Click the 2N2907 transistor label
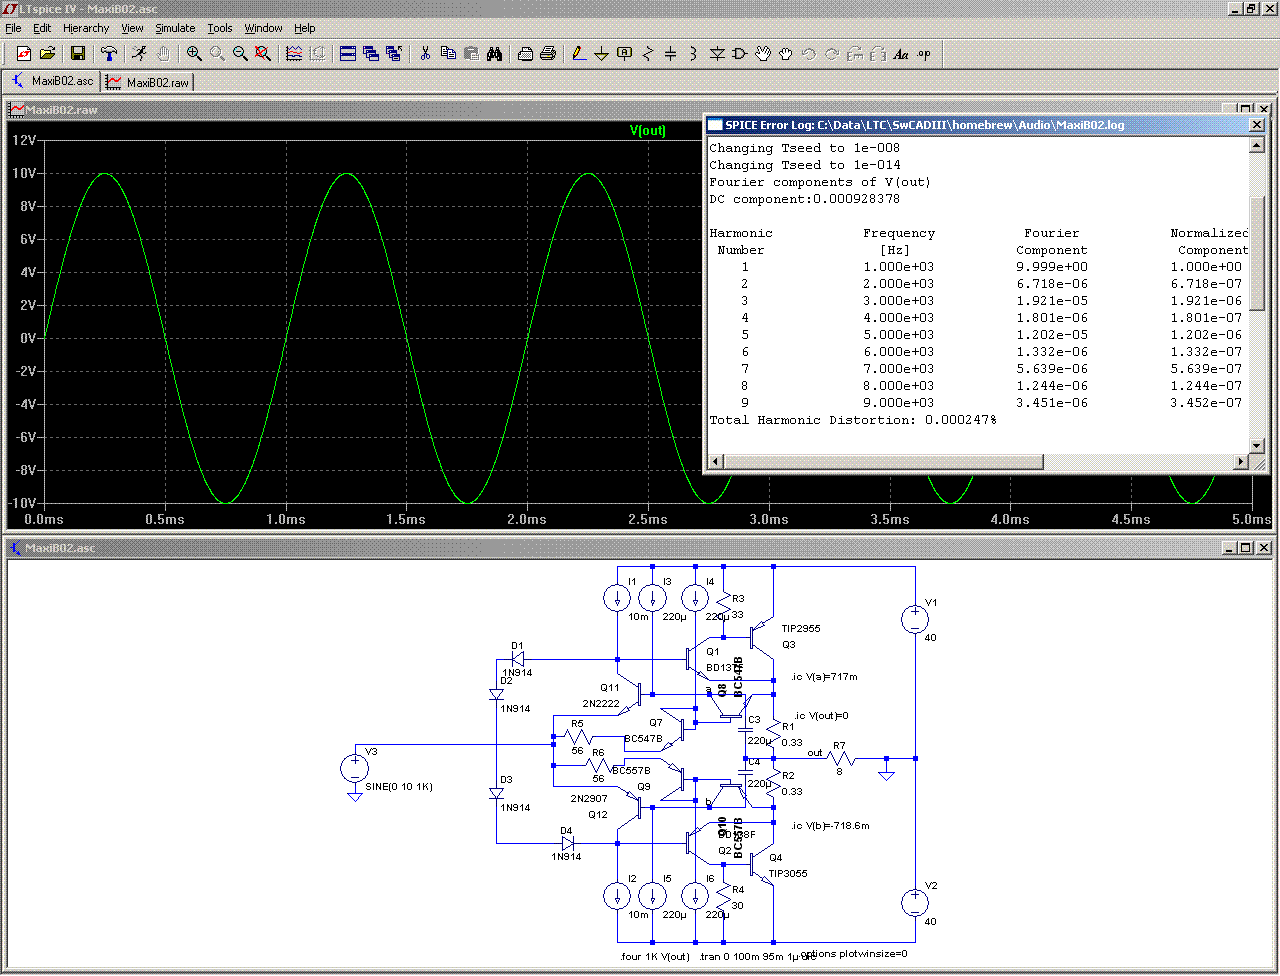This screenshot has height=976, width=1280. (589, 799)
